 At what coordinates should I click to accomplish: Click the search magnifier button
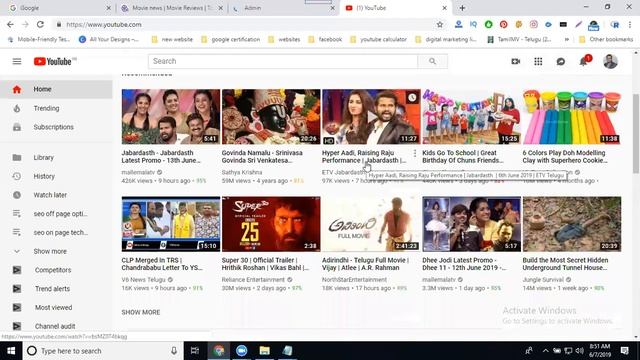pyautogui.click(x=432, y=61)
